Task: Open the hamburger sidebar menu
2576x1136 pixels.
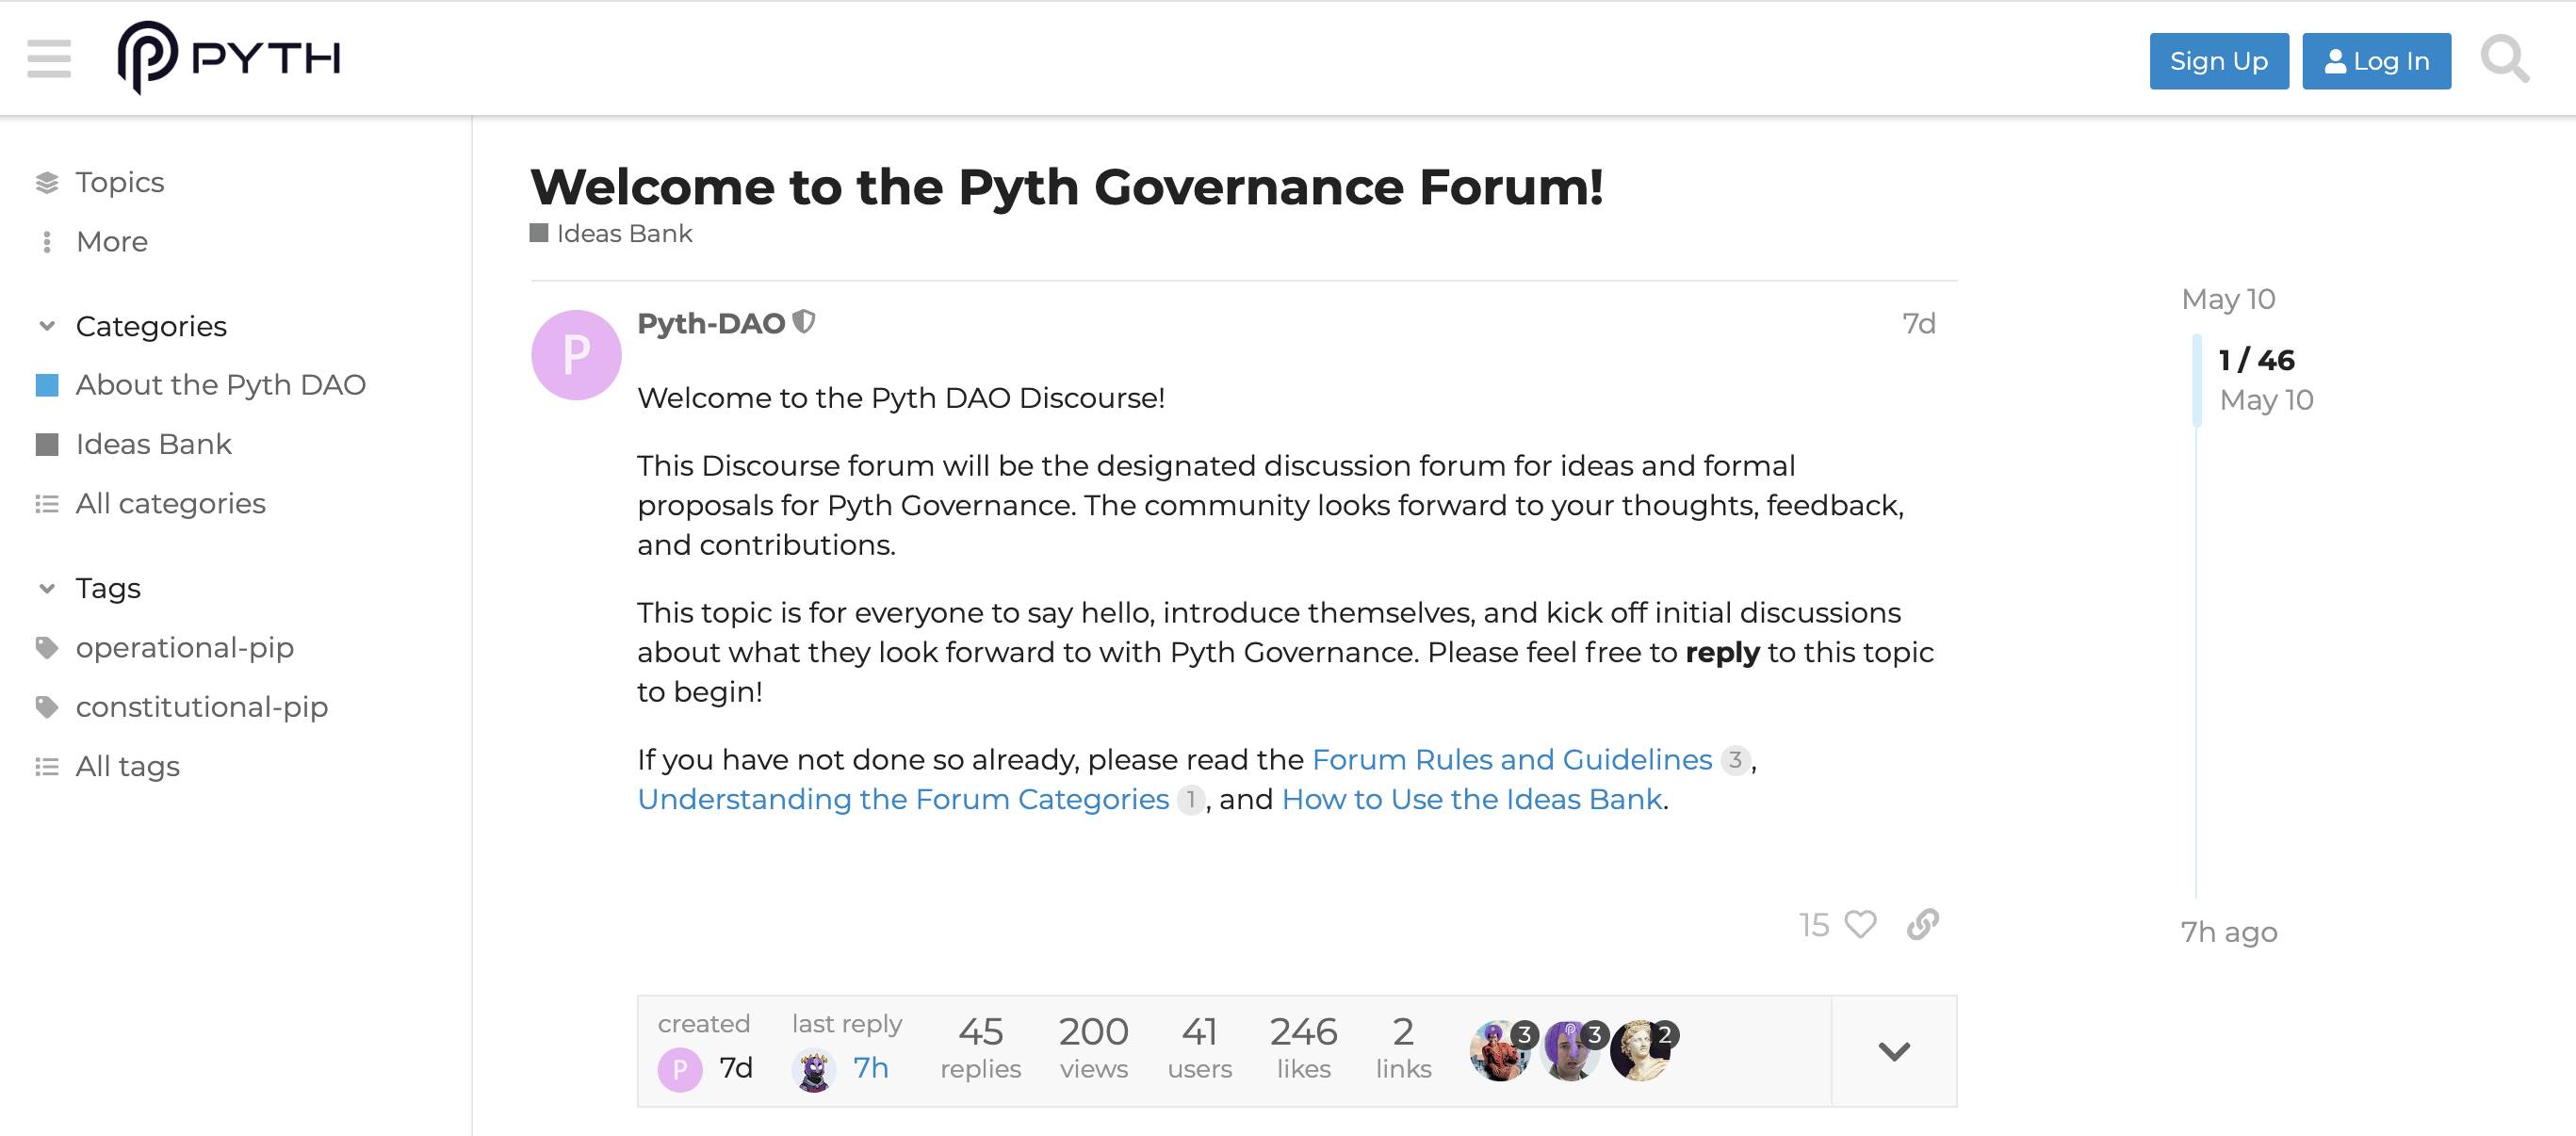Action: tap(49, 59)
